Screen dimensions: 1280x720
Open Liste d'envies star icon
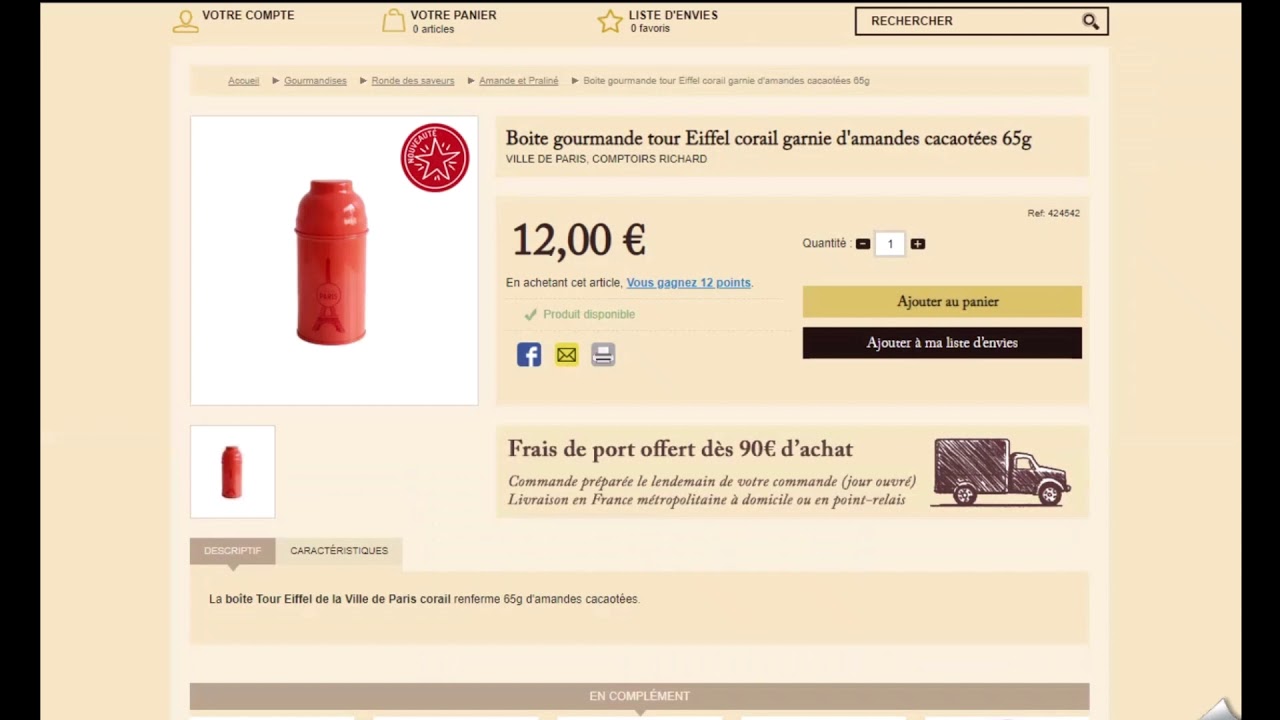coord(610,21)
